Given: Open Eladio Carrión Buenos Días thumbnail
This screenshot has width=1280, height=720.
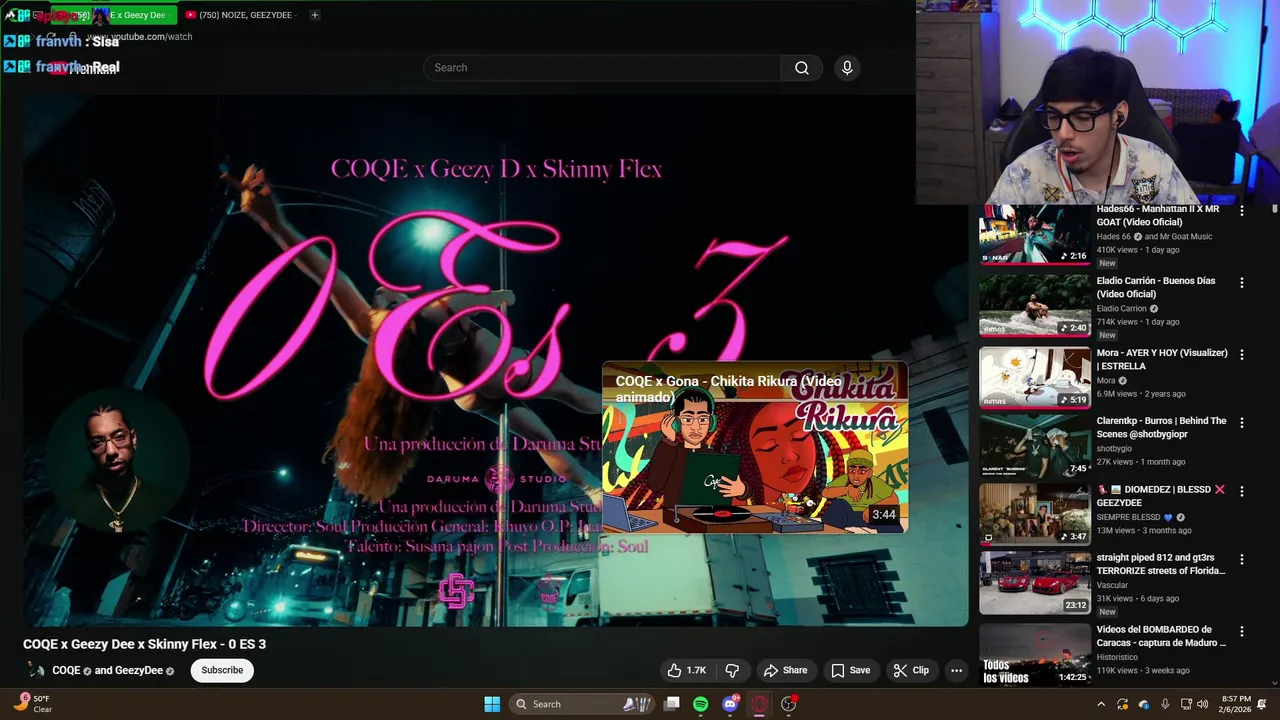Looking at the screenshot, I should [x=1035, y=306].
